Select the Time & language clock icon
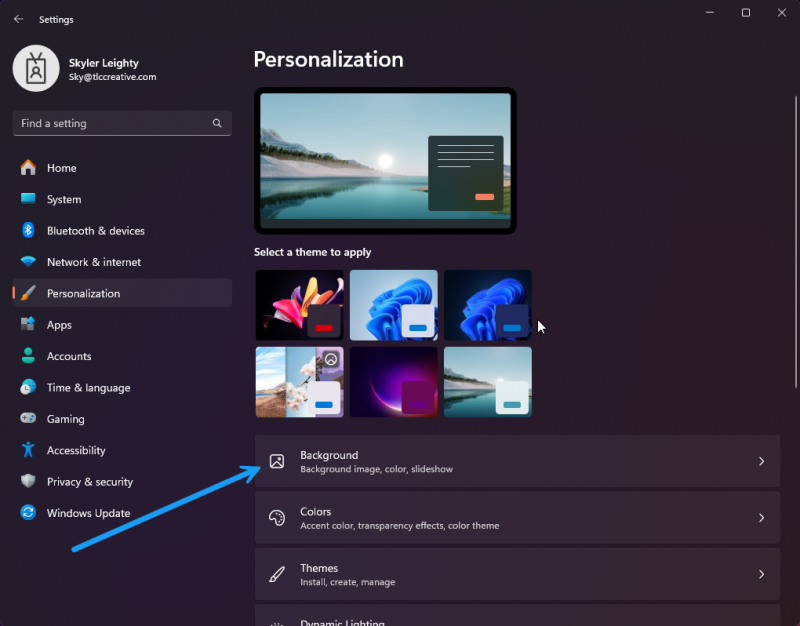Image resolution: width=800 pixels, height=626 pixels. click(x=30, y=387)
